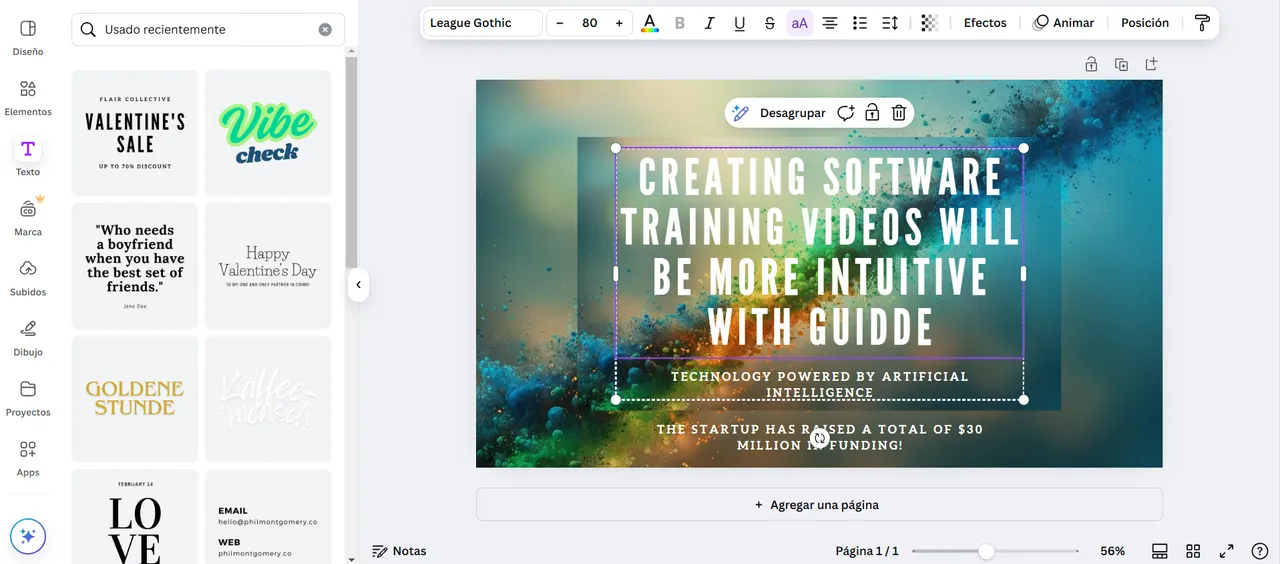Add a comment on selected element

tap(846, 113)
